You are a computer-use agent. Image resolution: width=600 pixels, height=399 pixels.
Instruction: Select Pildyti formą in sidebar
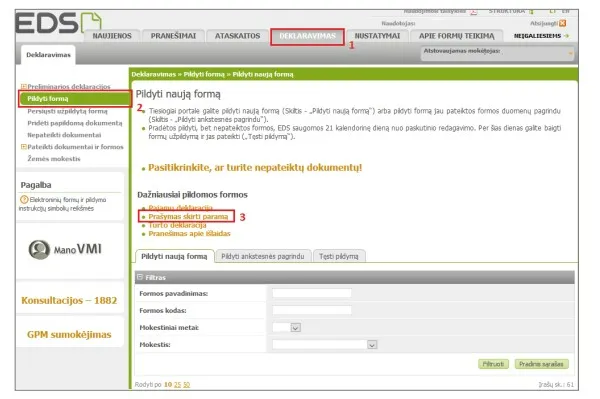[x=75, y=99]
